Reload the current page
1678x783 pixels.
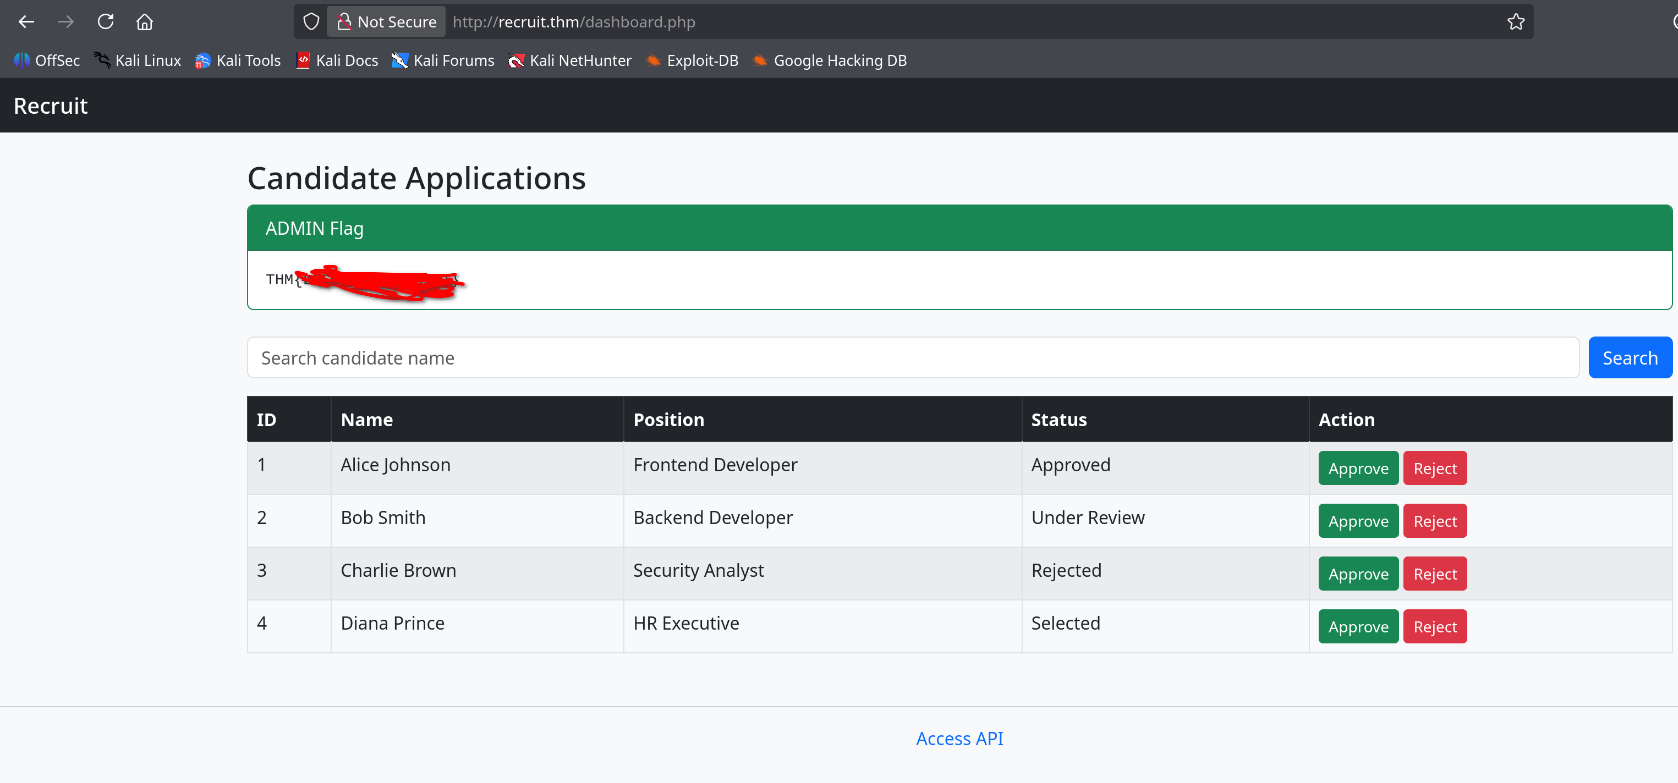105,21
